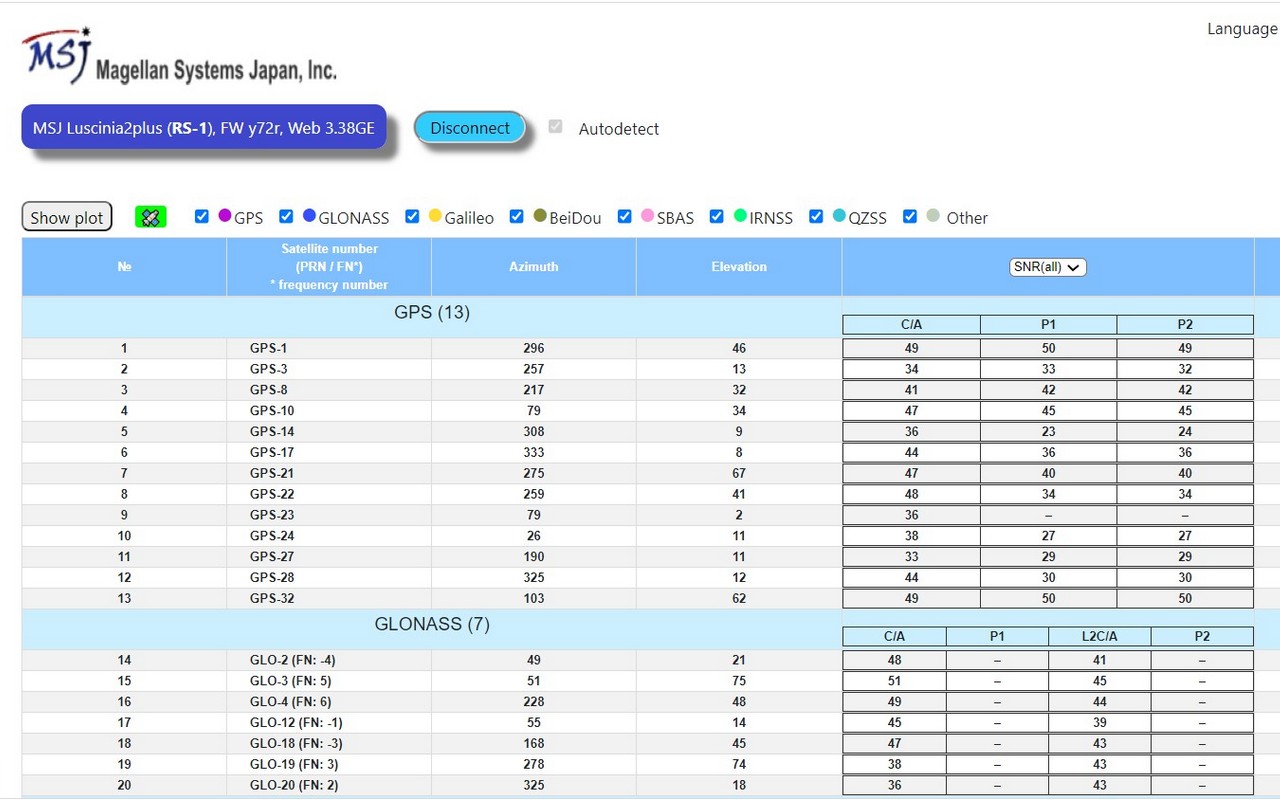Click the pink SBAS legend dot
Image resolution: width=1280 pixels, height=800 pixels.
648,216
